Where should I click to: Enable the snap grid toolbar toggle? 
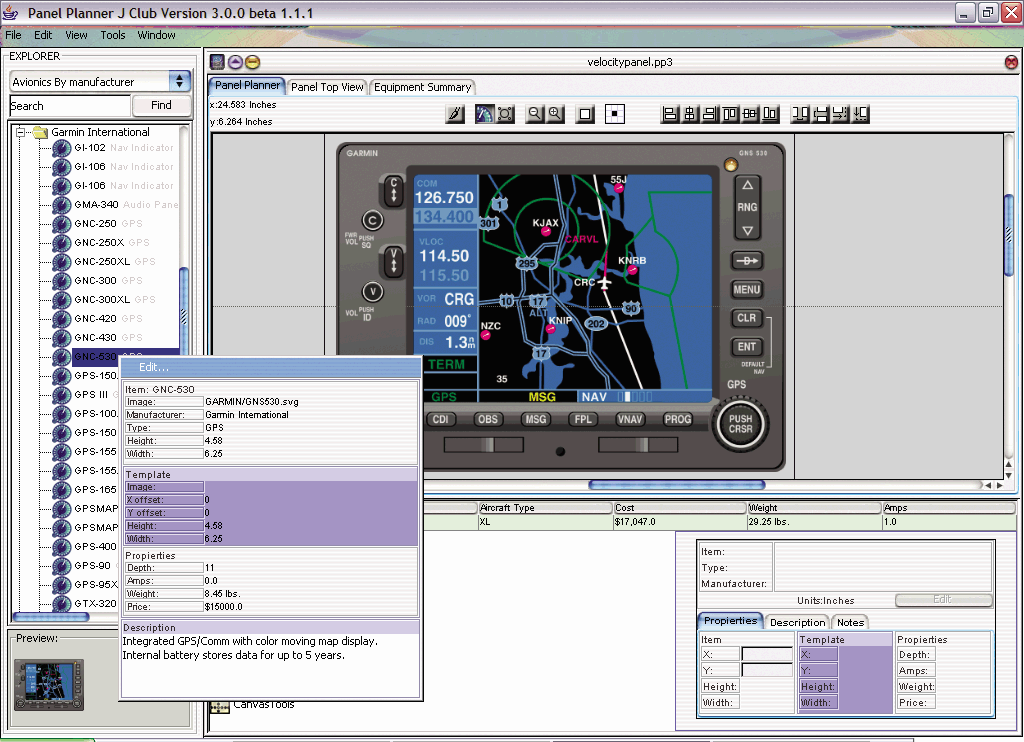point(614,114)
